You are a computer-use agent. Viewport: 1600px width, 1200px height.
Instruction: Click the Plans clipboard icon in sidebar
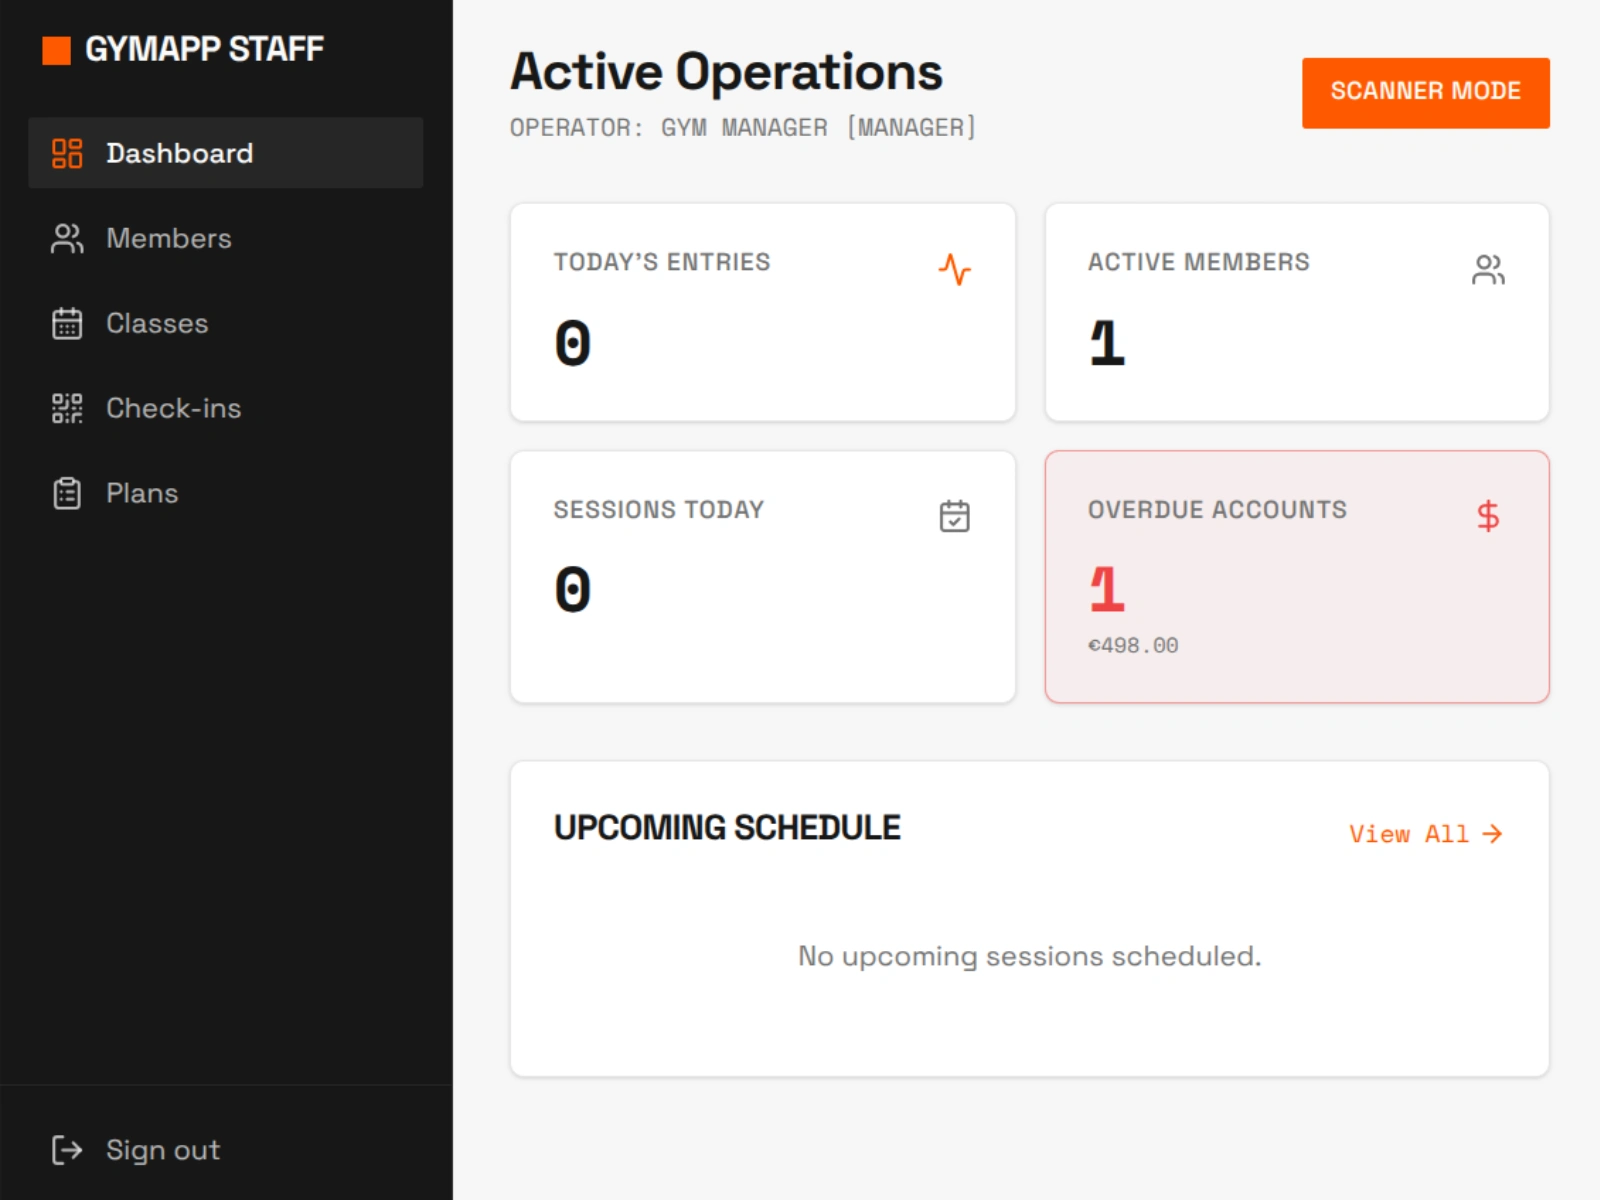(x=67, y=493)
